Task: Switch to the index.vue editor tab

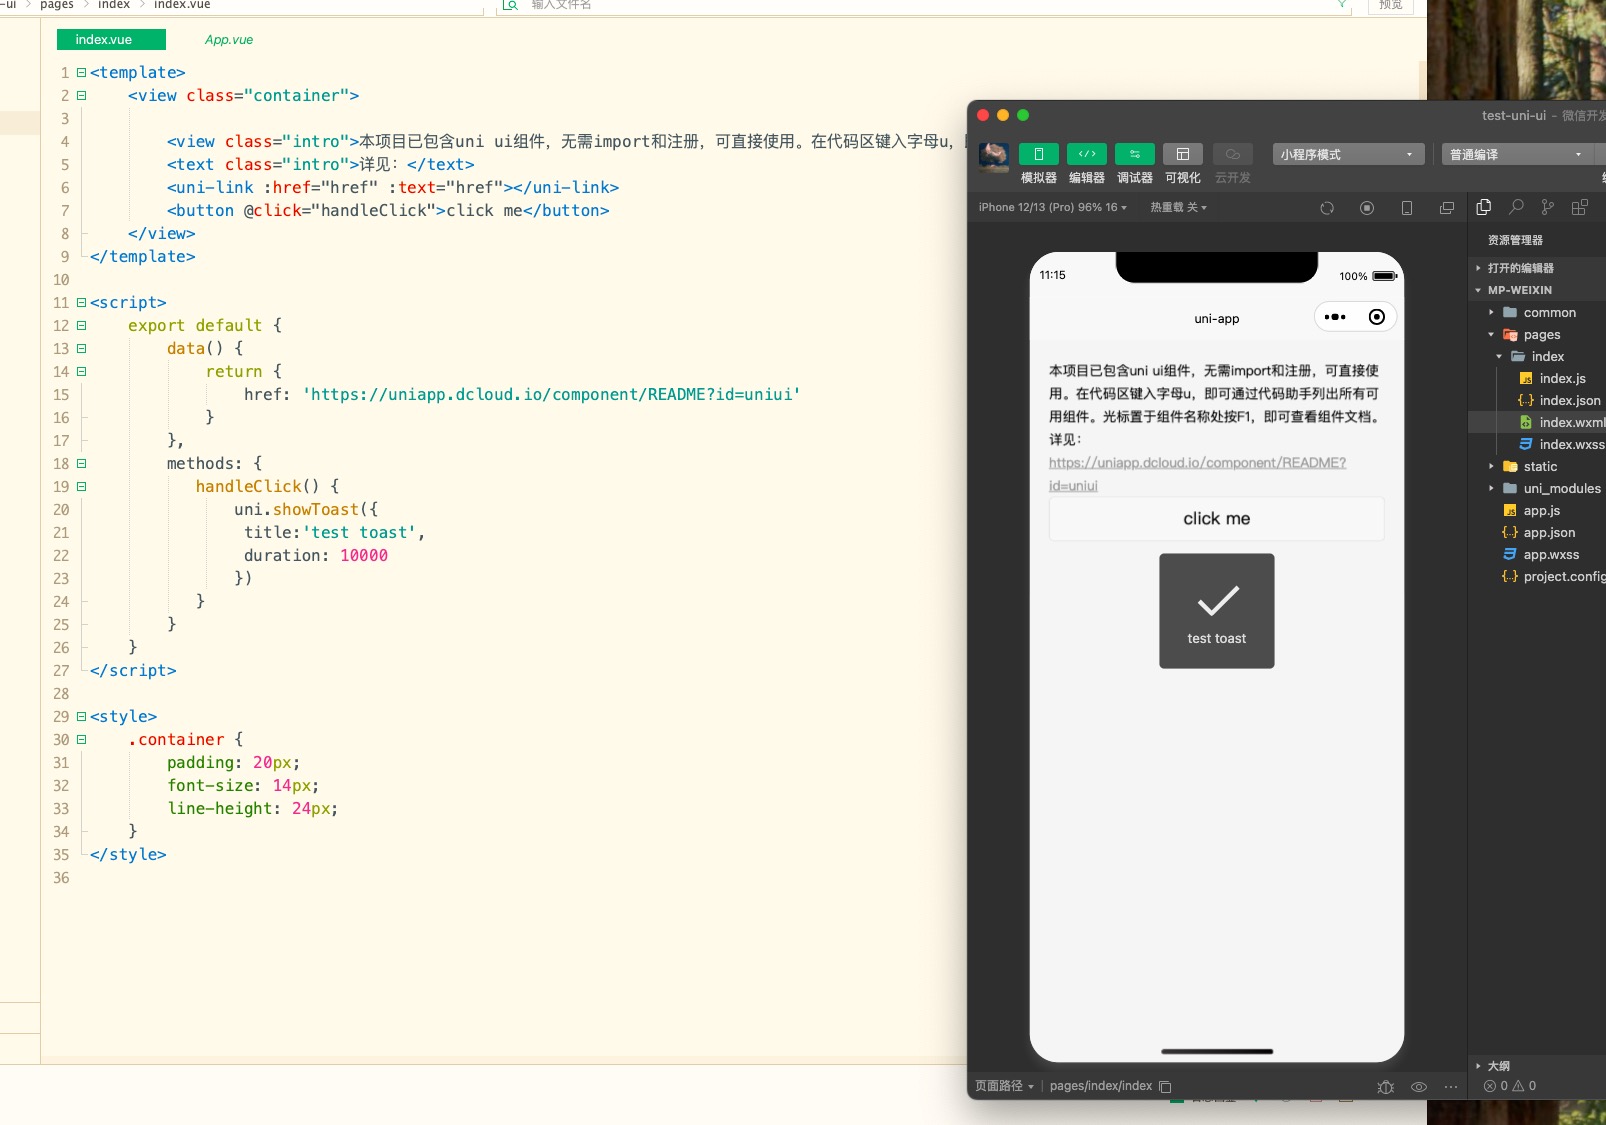Action: (111, 40)
